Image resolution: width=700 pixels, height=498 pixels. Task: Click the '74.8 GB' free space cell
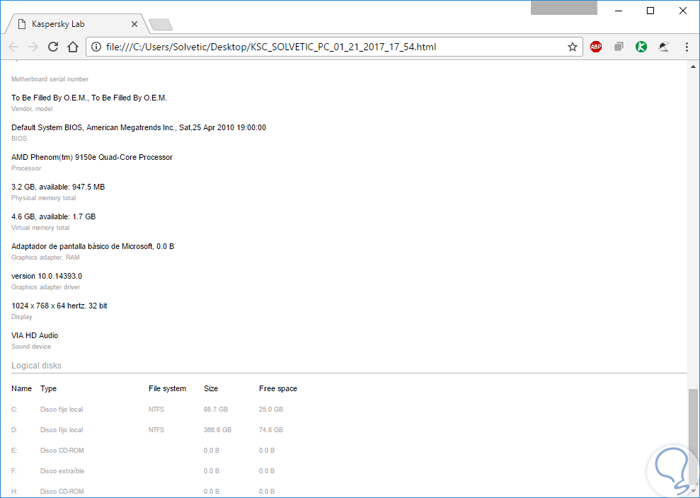coord(271,430)
